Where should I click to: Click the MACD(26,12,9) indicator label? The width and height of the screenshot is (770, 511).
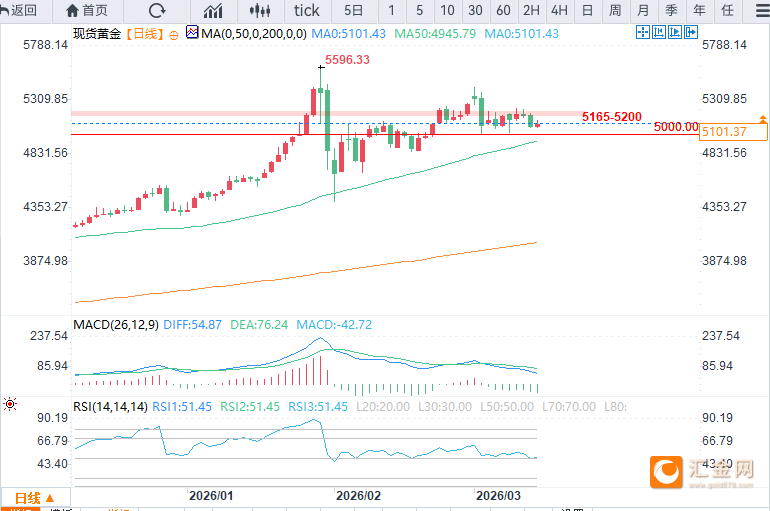(116, 325)
